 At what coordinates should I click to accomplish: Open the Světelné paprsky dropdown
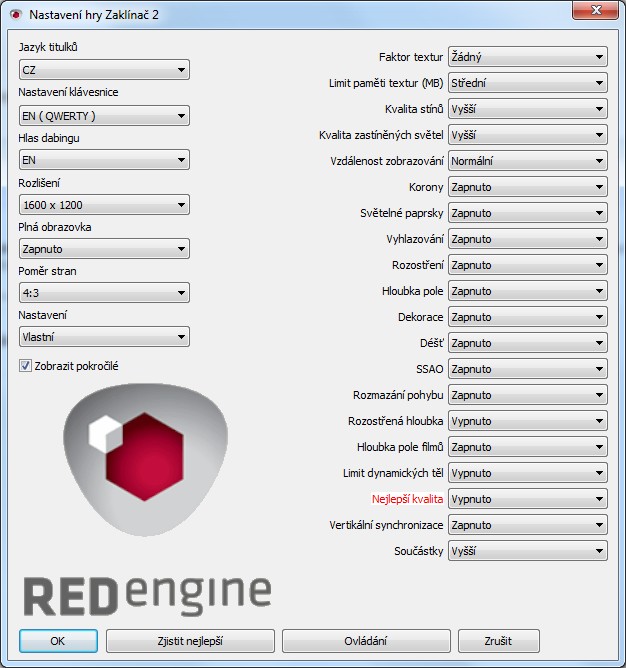[x=528, y=213]
